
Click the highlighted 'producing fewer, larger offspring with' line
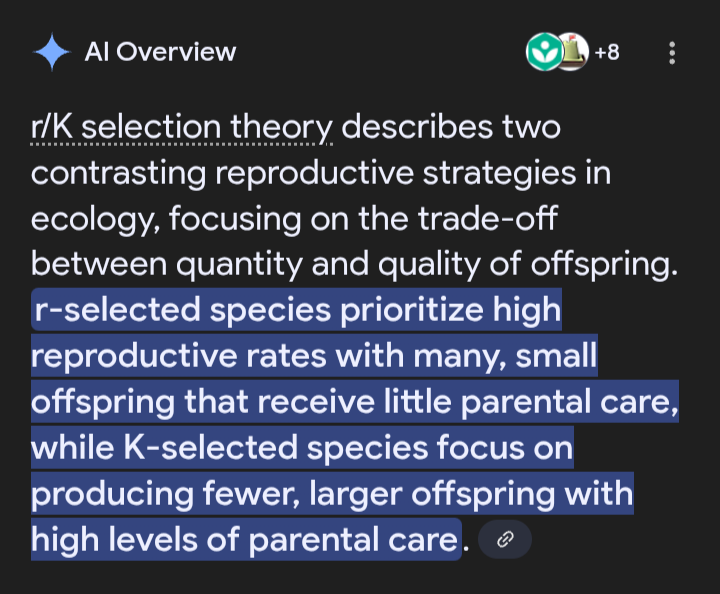[332, 493]
